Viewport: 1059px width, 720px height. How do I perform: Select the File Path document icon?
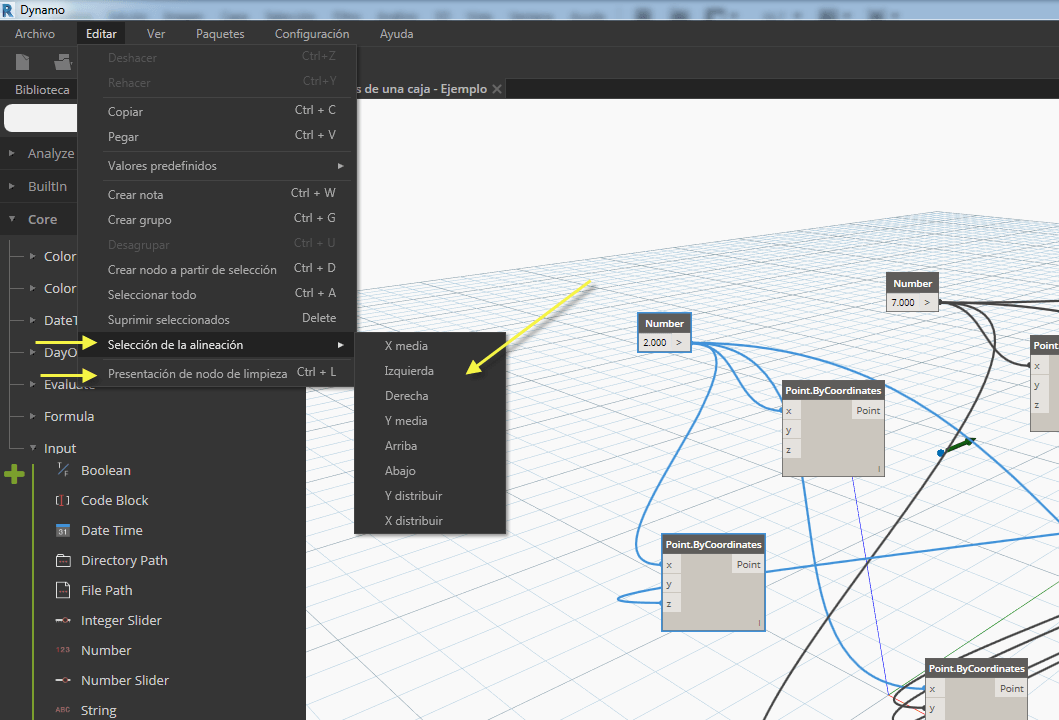pyautogui.click(x=63, y=590)
